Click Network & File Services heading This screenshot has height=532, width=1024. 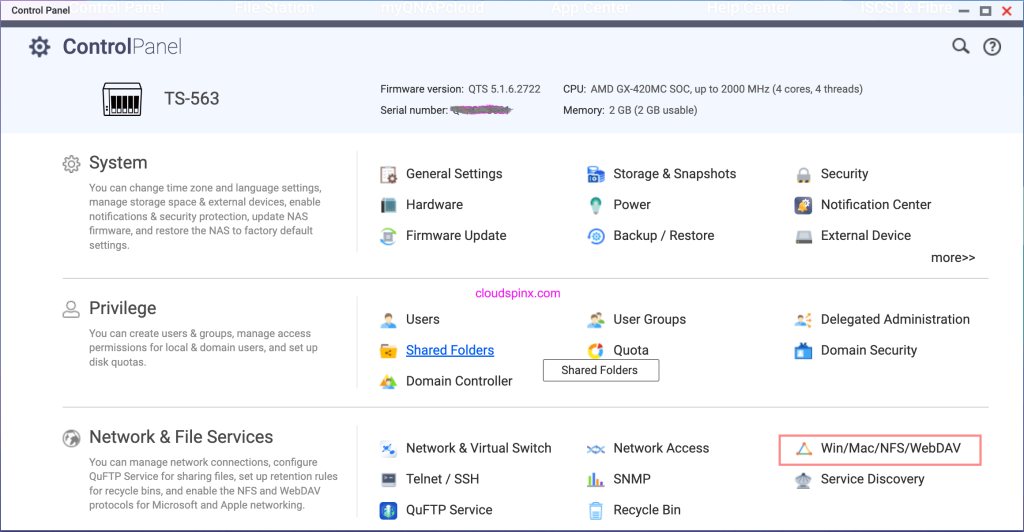181,437
